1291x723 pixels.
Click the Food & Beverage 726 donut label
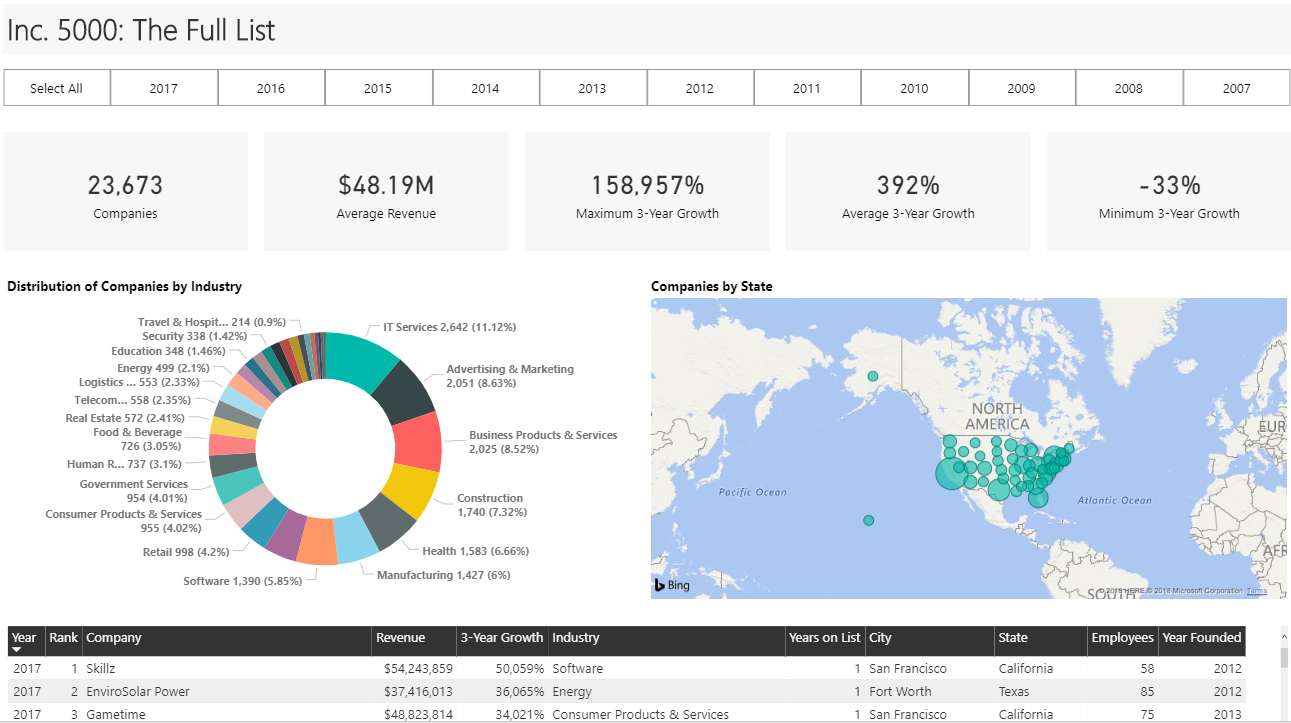click(138, 439)
